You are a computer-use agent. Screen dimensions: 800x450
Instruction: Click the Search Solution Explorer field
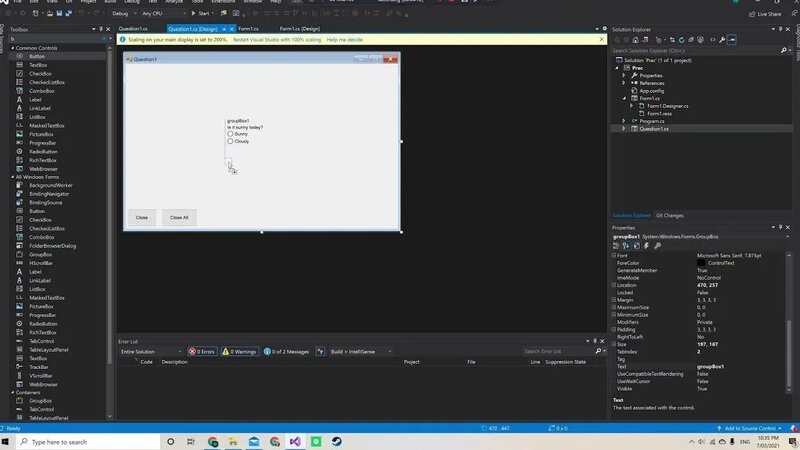click(696, 51)
